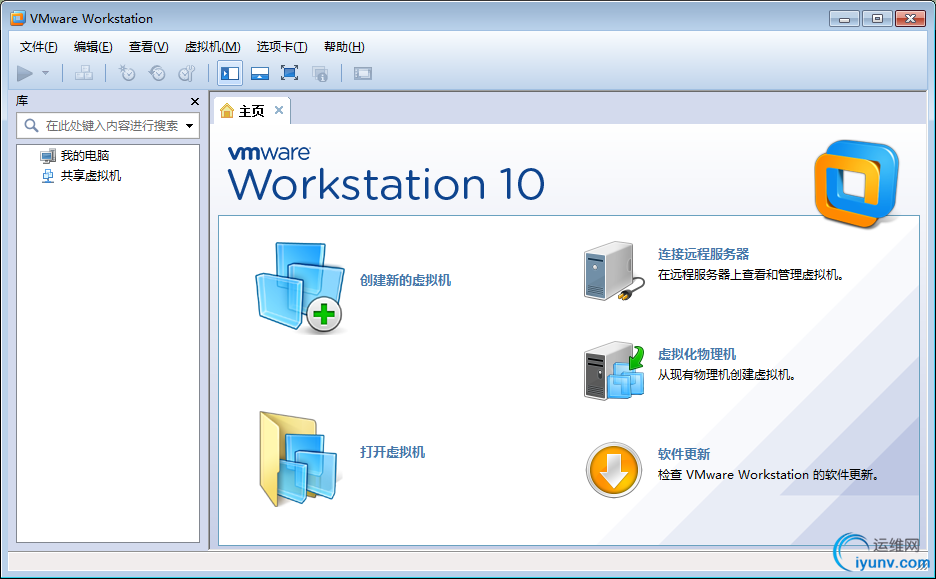
Task: Click the VMware icon in title bar
Action: [x=18, y=19]
